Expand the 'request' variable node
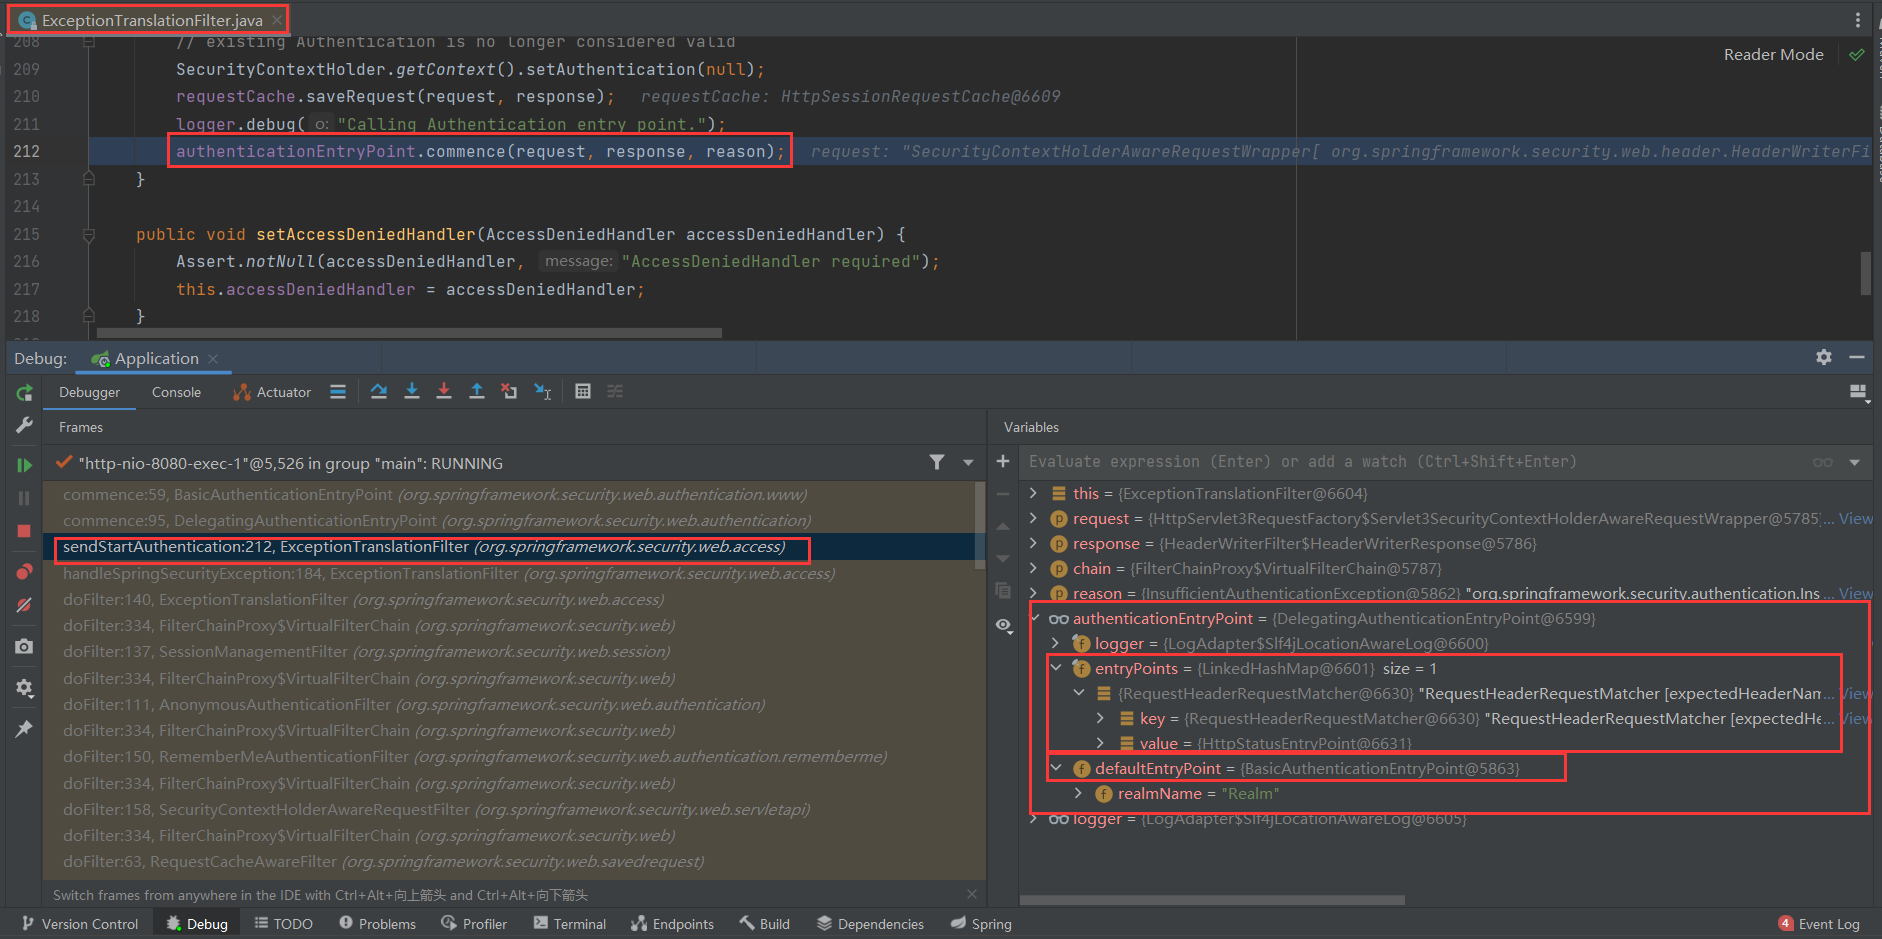The image size is (1882, 939). 1034,518
